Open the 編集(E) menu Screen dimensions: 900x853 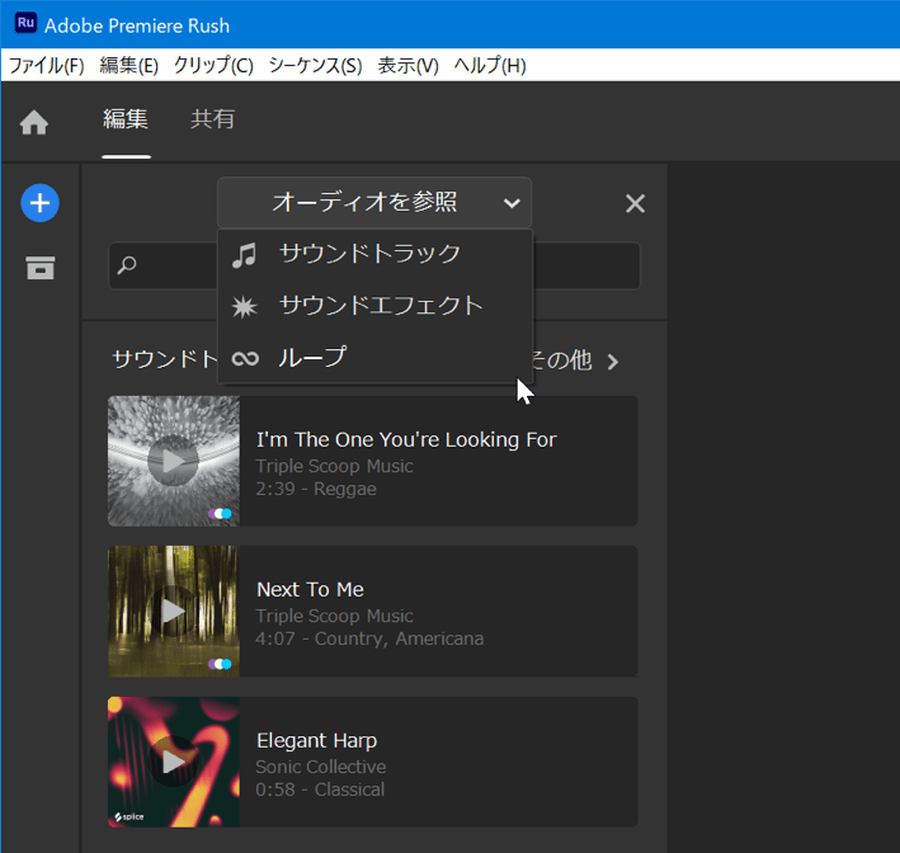click(x=129, y=65)
